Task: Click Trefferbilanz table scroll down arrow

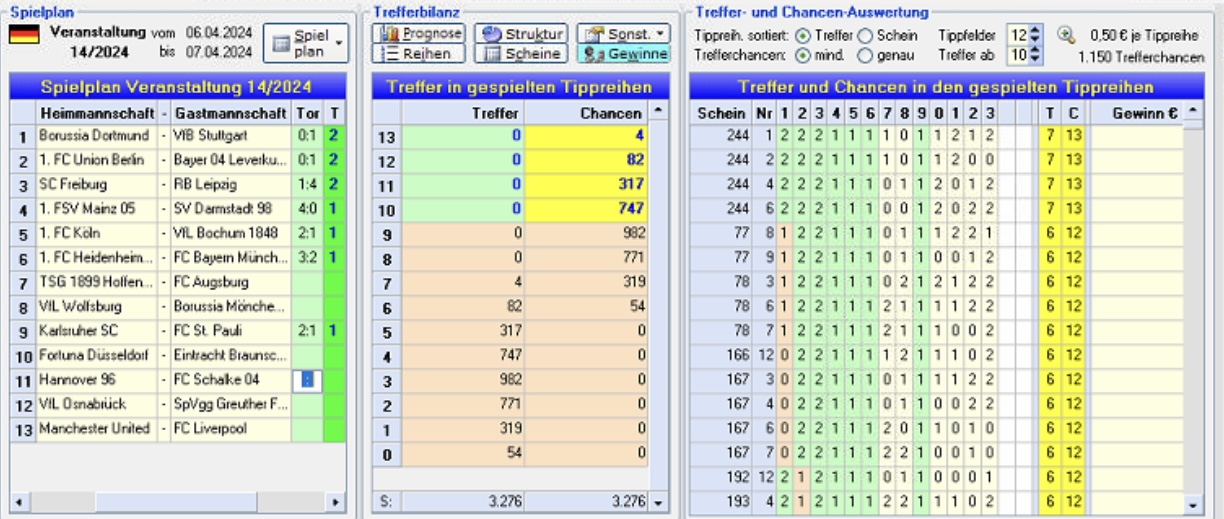Action: tap(656, 502)
